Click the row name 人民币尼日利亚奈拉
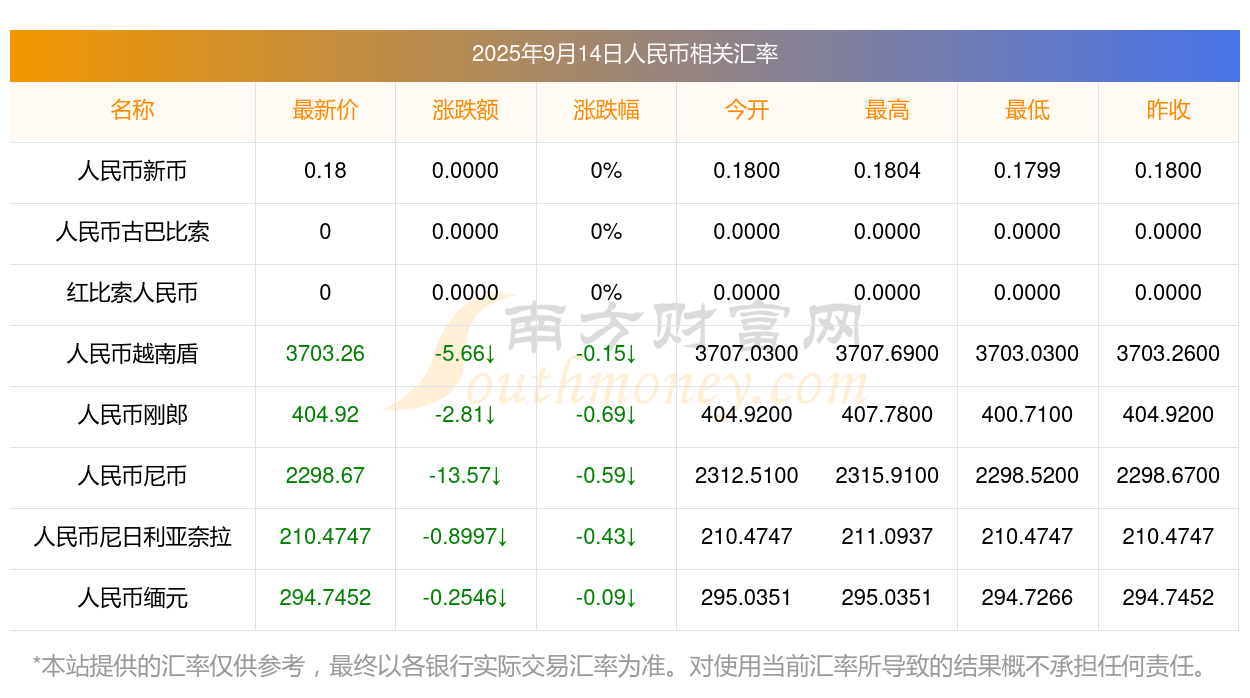This screenshot has width=1250, height=698. [x=132, y=537]
